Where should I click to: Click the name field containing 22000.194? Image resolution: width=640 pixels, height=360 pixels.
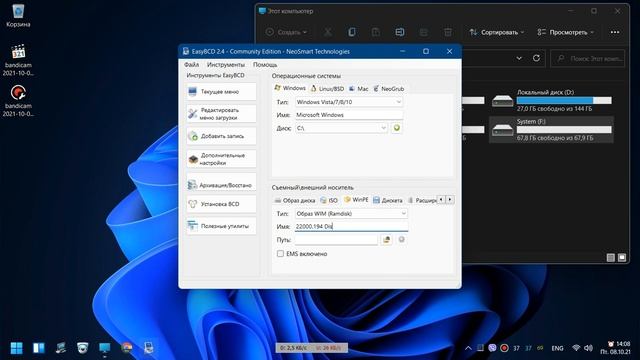tap(351, 226)
